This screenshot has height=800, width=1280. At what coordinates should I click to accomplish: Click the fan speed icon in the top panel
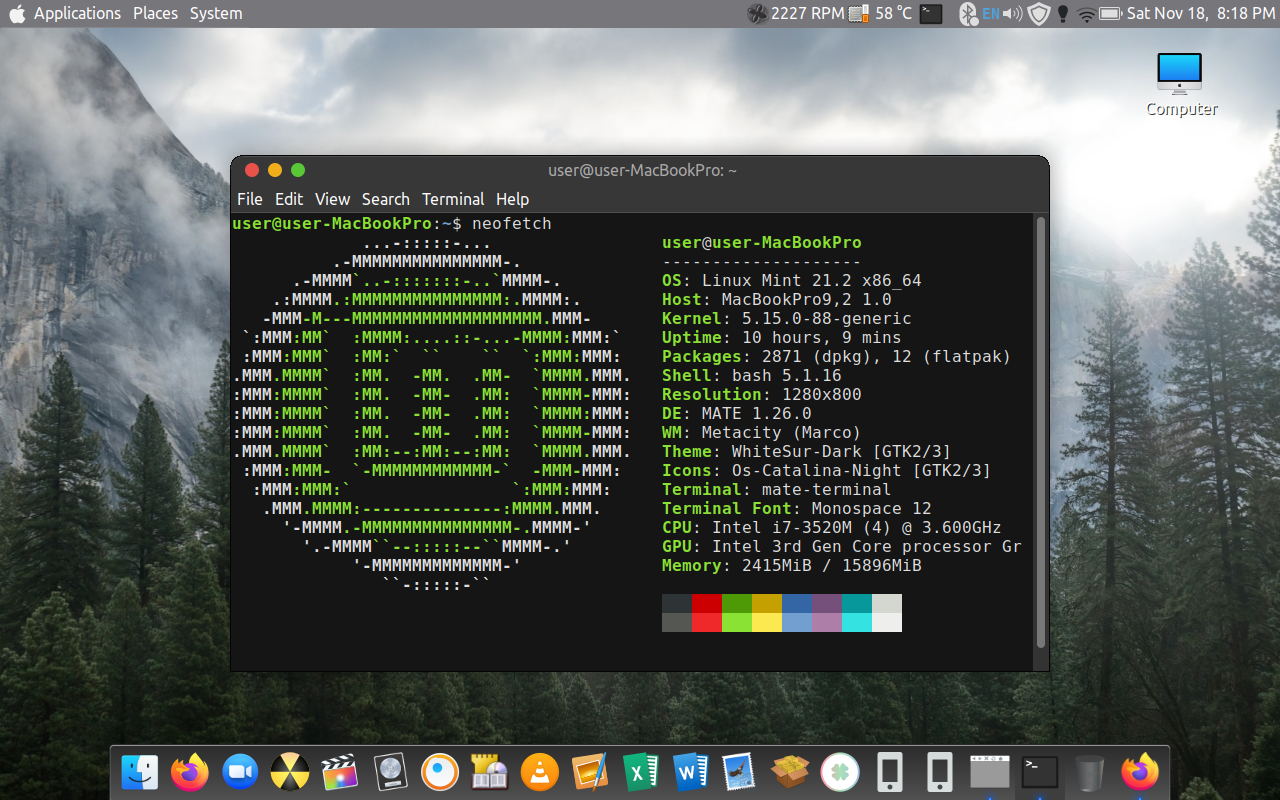coord(757,13)
